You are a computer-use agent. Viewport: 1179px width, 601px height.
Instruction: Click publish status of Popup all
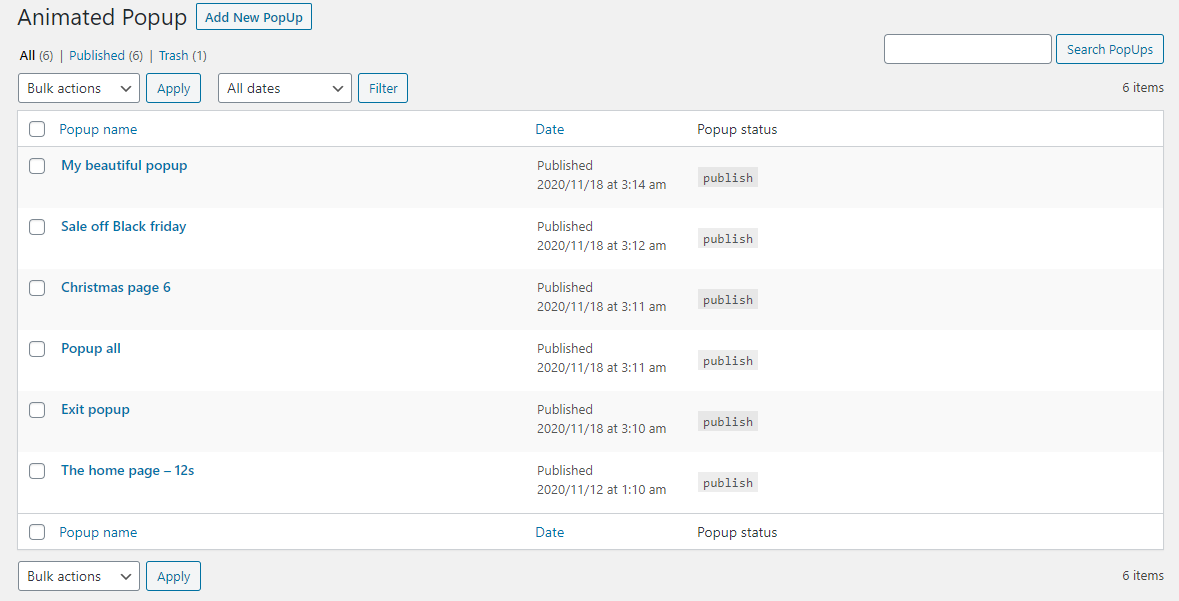tap(728, 361)
